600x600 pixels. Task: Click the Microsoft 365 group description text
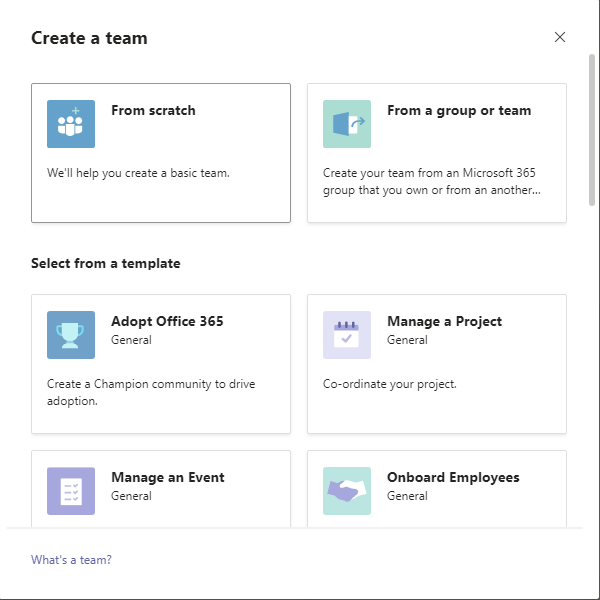click(x=432, y=181)
